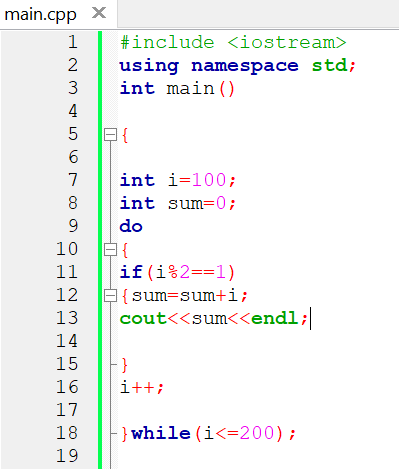Collapse the do block fold on line 10
This screenshot has height=469, width=399.
[110, 250]
